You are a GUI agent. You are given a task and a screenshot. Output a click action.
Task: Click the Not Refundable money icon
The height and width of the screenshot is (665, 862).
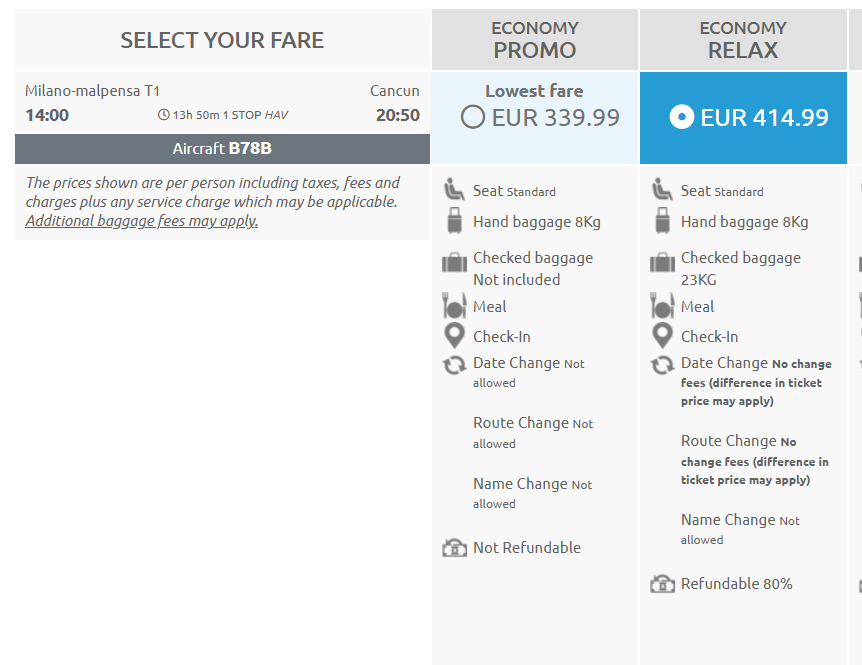click(x=455, y=547)
